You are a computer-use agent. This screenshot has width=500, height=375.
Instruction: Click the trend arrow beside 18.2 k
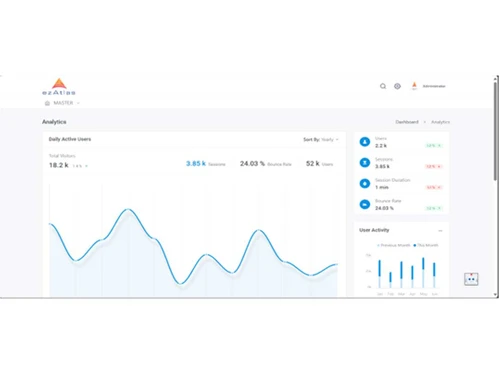[x=86, y=166]
